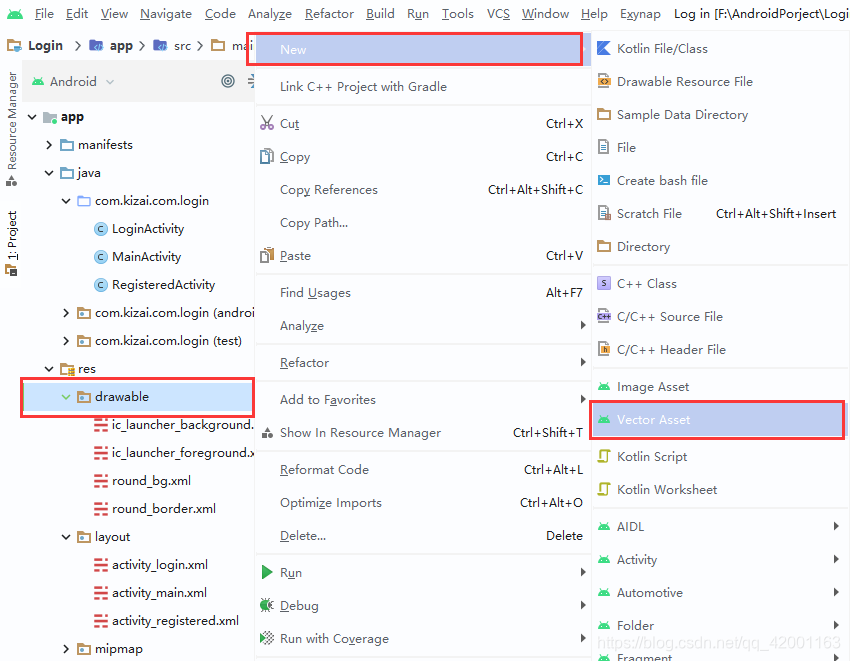Image resolution: width=850 pixels, height=661 pixels.
Task: Select RegisteredActivity in project tree
Action: [x=163, y=285]
